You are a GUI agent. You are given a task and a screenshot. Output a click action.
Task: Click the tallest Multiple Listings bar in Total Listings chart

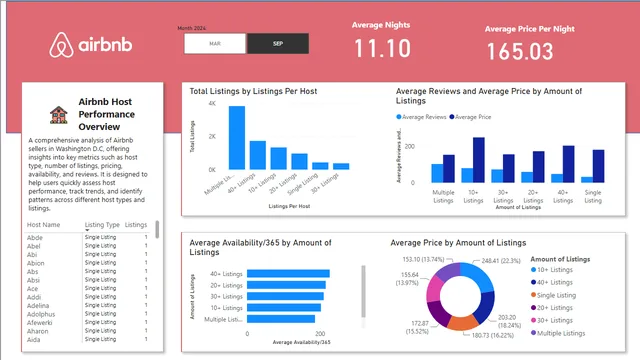tap(237, 138)
